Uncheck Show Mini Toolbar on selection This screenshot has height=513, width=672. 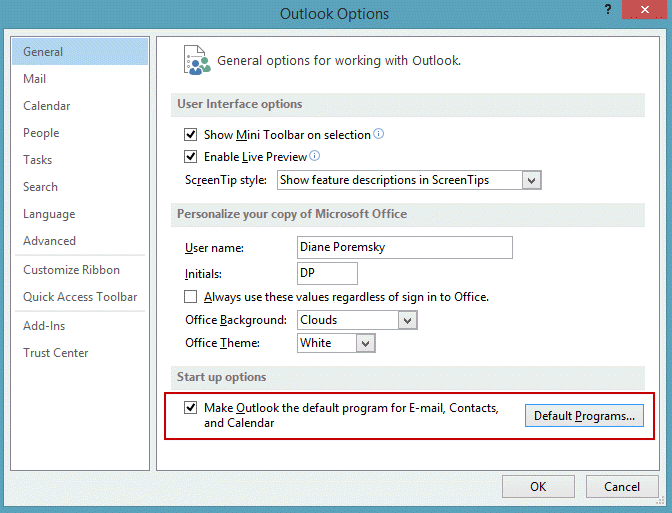(x=191, y=135)
